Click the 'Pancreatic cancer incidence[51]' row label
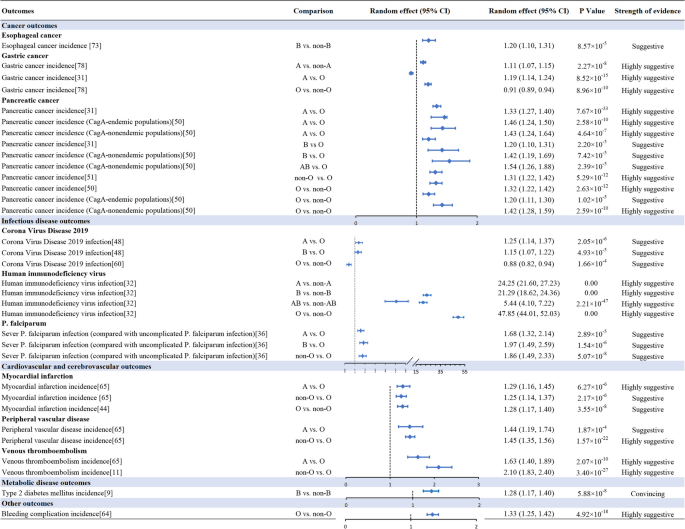Screen dimensions: 685x529 pyautogui.click(x=49, y=177)
